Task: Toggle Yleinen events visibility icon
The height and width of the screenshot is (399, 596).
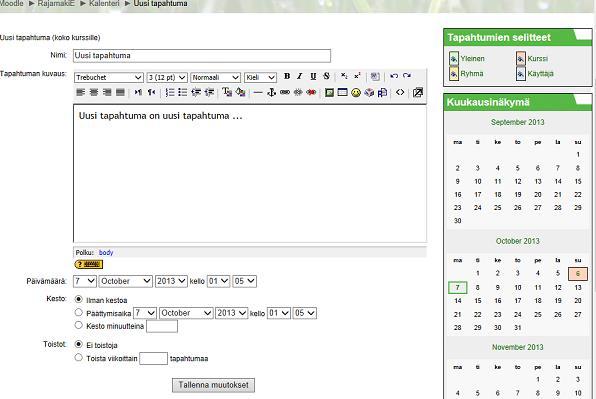Action: [454, 59]
